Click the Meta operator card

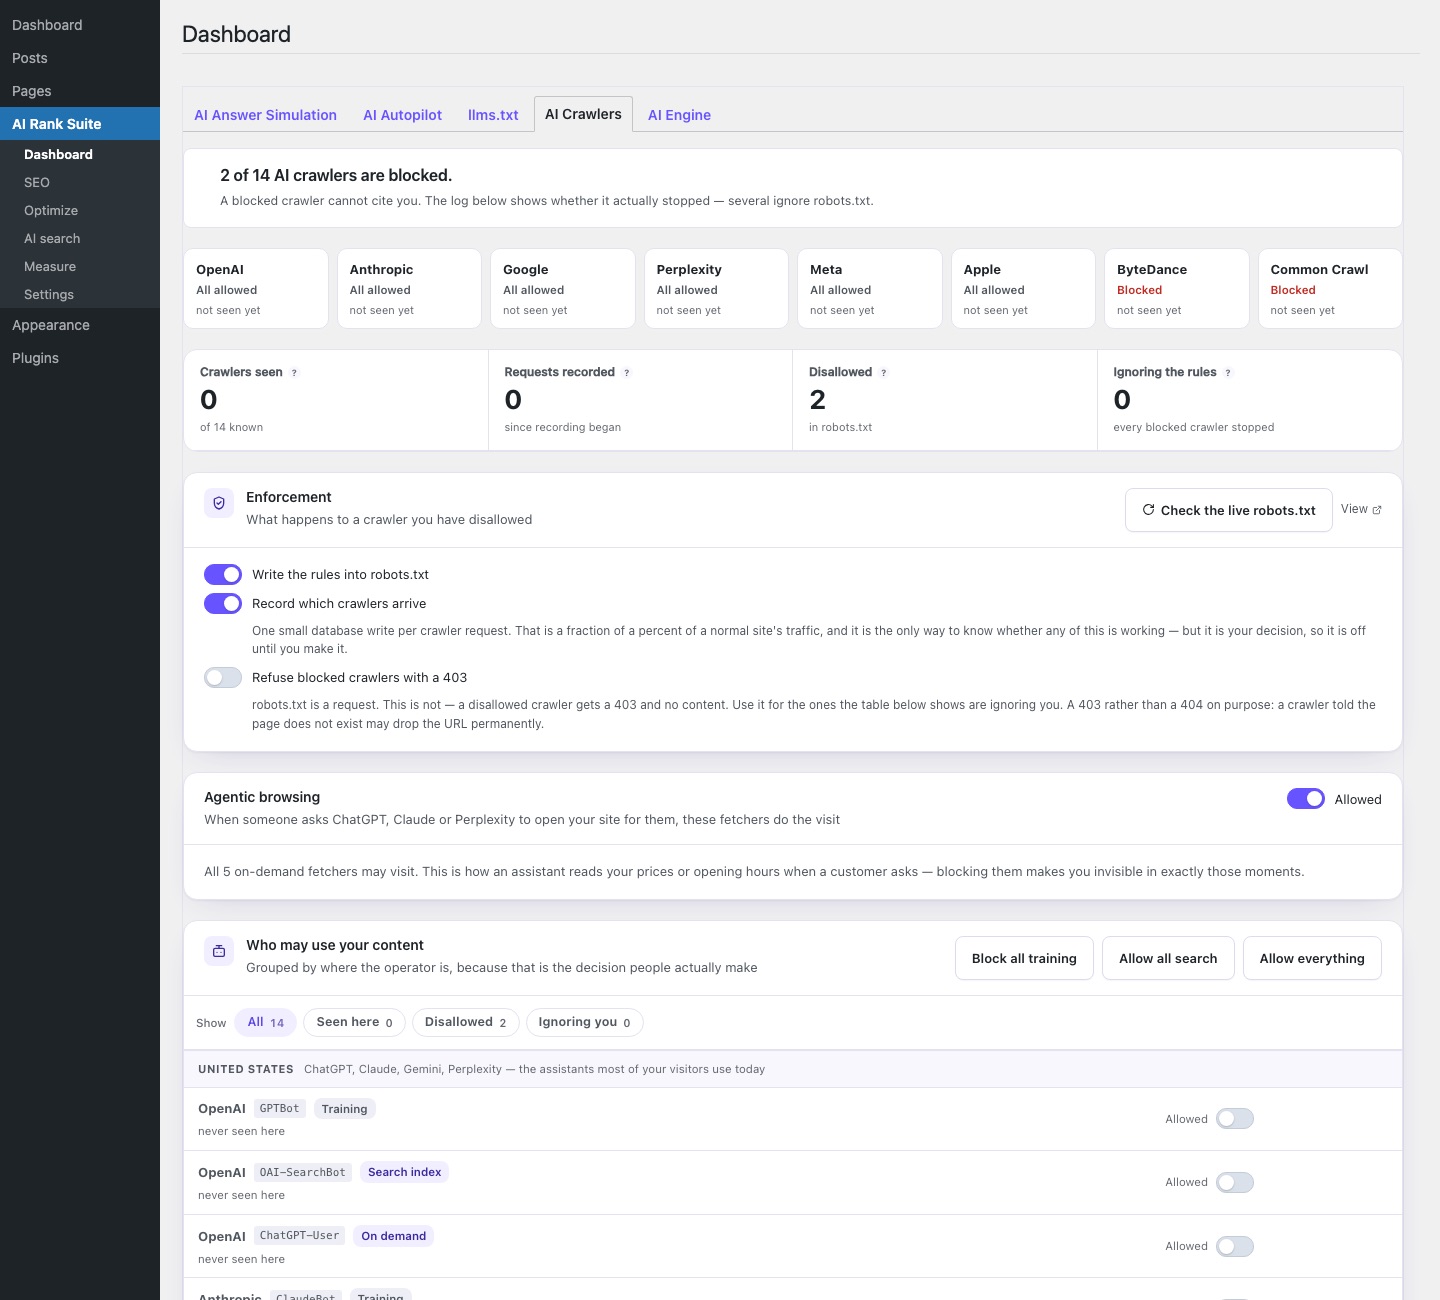pos(870,288)
